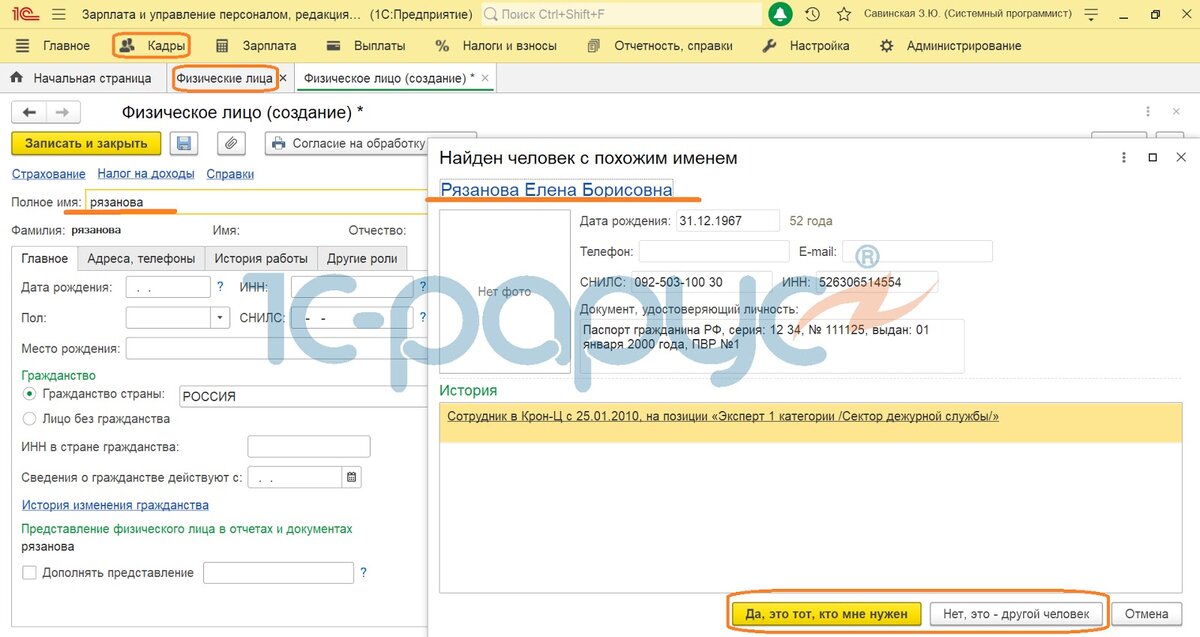The width and height of the screenshot is (1200, 637).
Task: Click the Дополнять представление text field
Action: (279, 572)
